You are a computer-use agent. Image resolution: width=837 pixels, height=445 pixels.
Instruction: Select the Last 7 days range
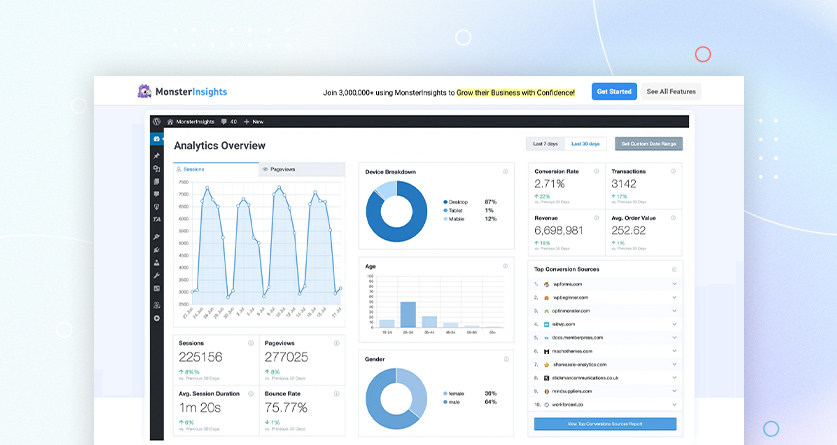pyautogui.click(x=545, y=144)
